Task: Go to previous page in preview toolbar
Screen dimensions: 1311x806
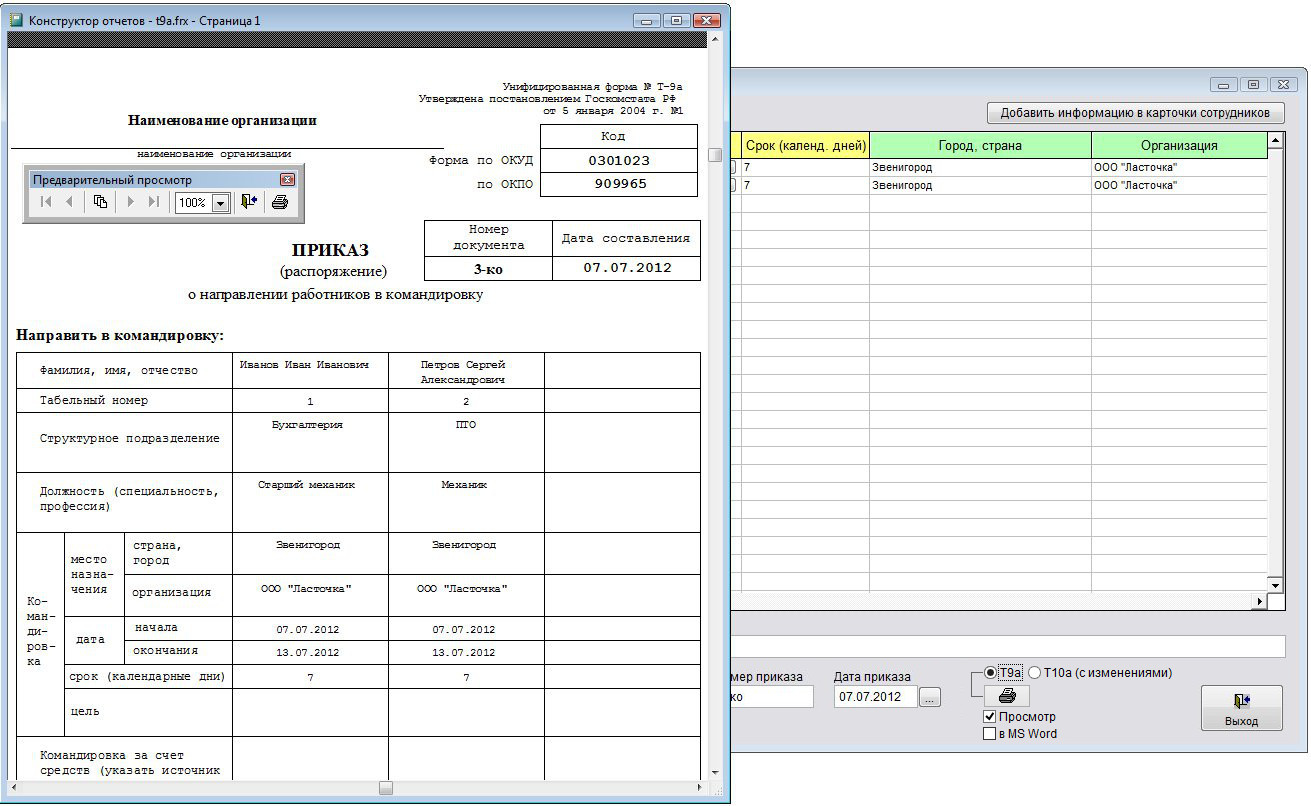Action: coord(69,202)
